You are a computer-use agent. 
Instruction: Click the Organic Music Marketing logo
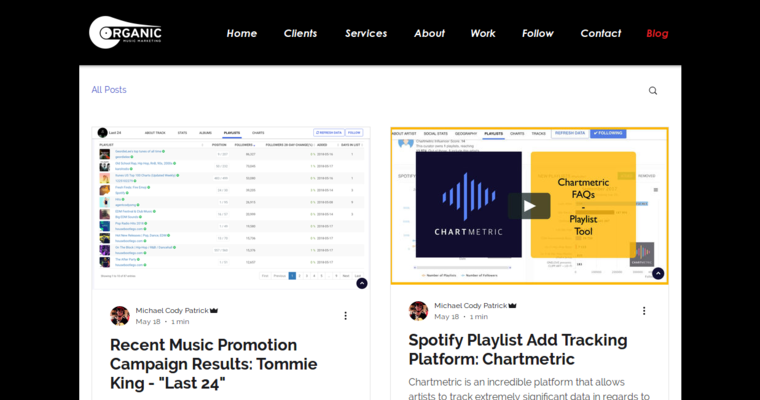(125, 32)
